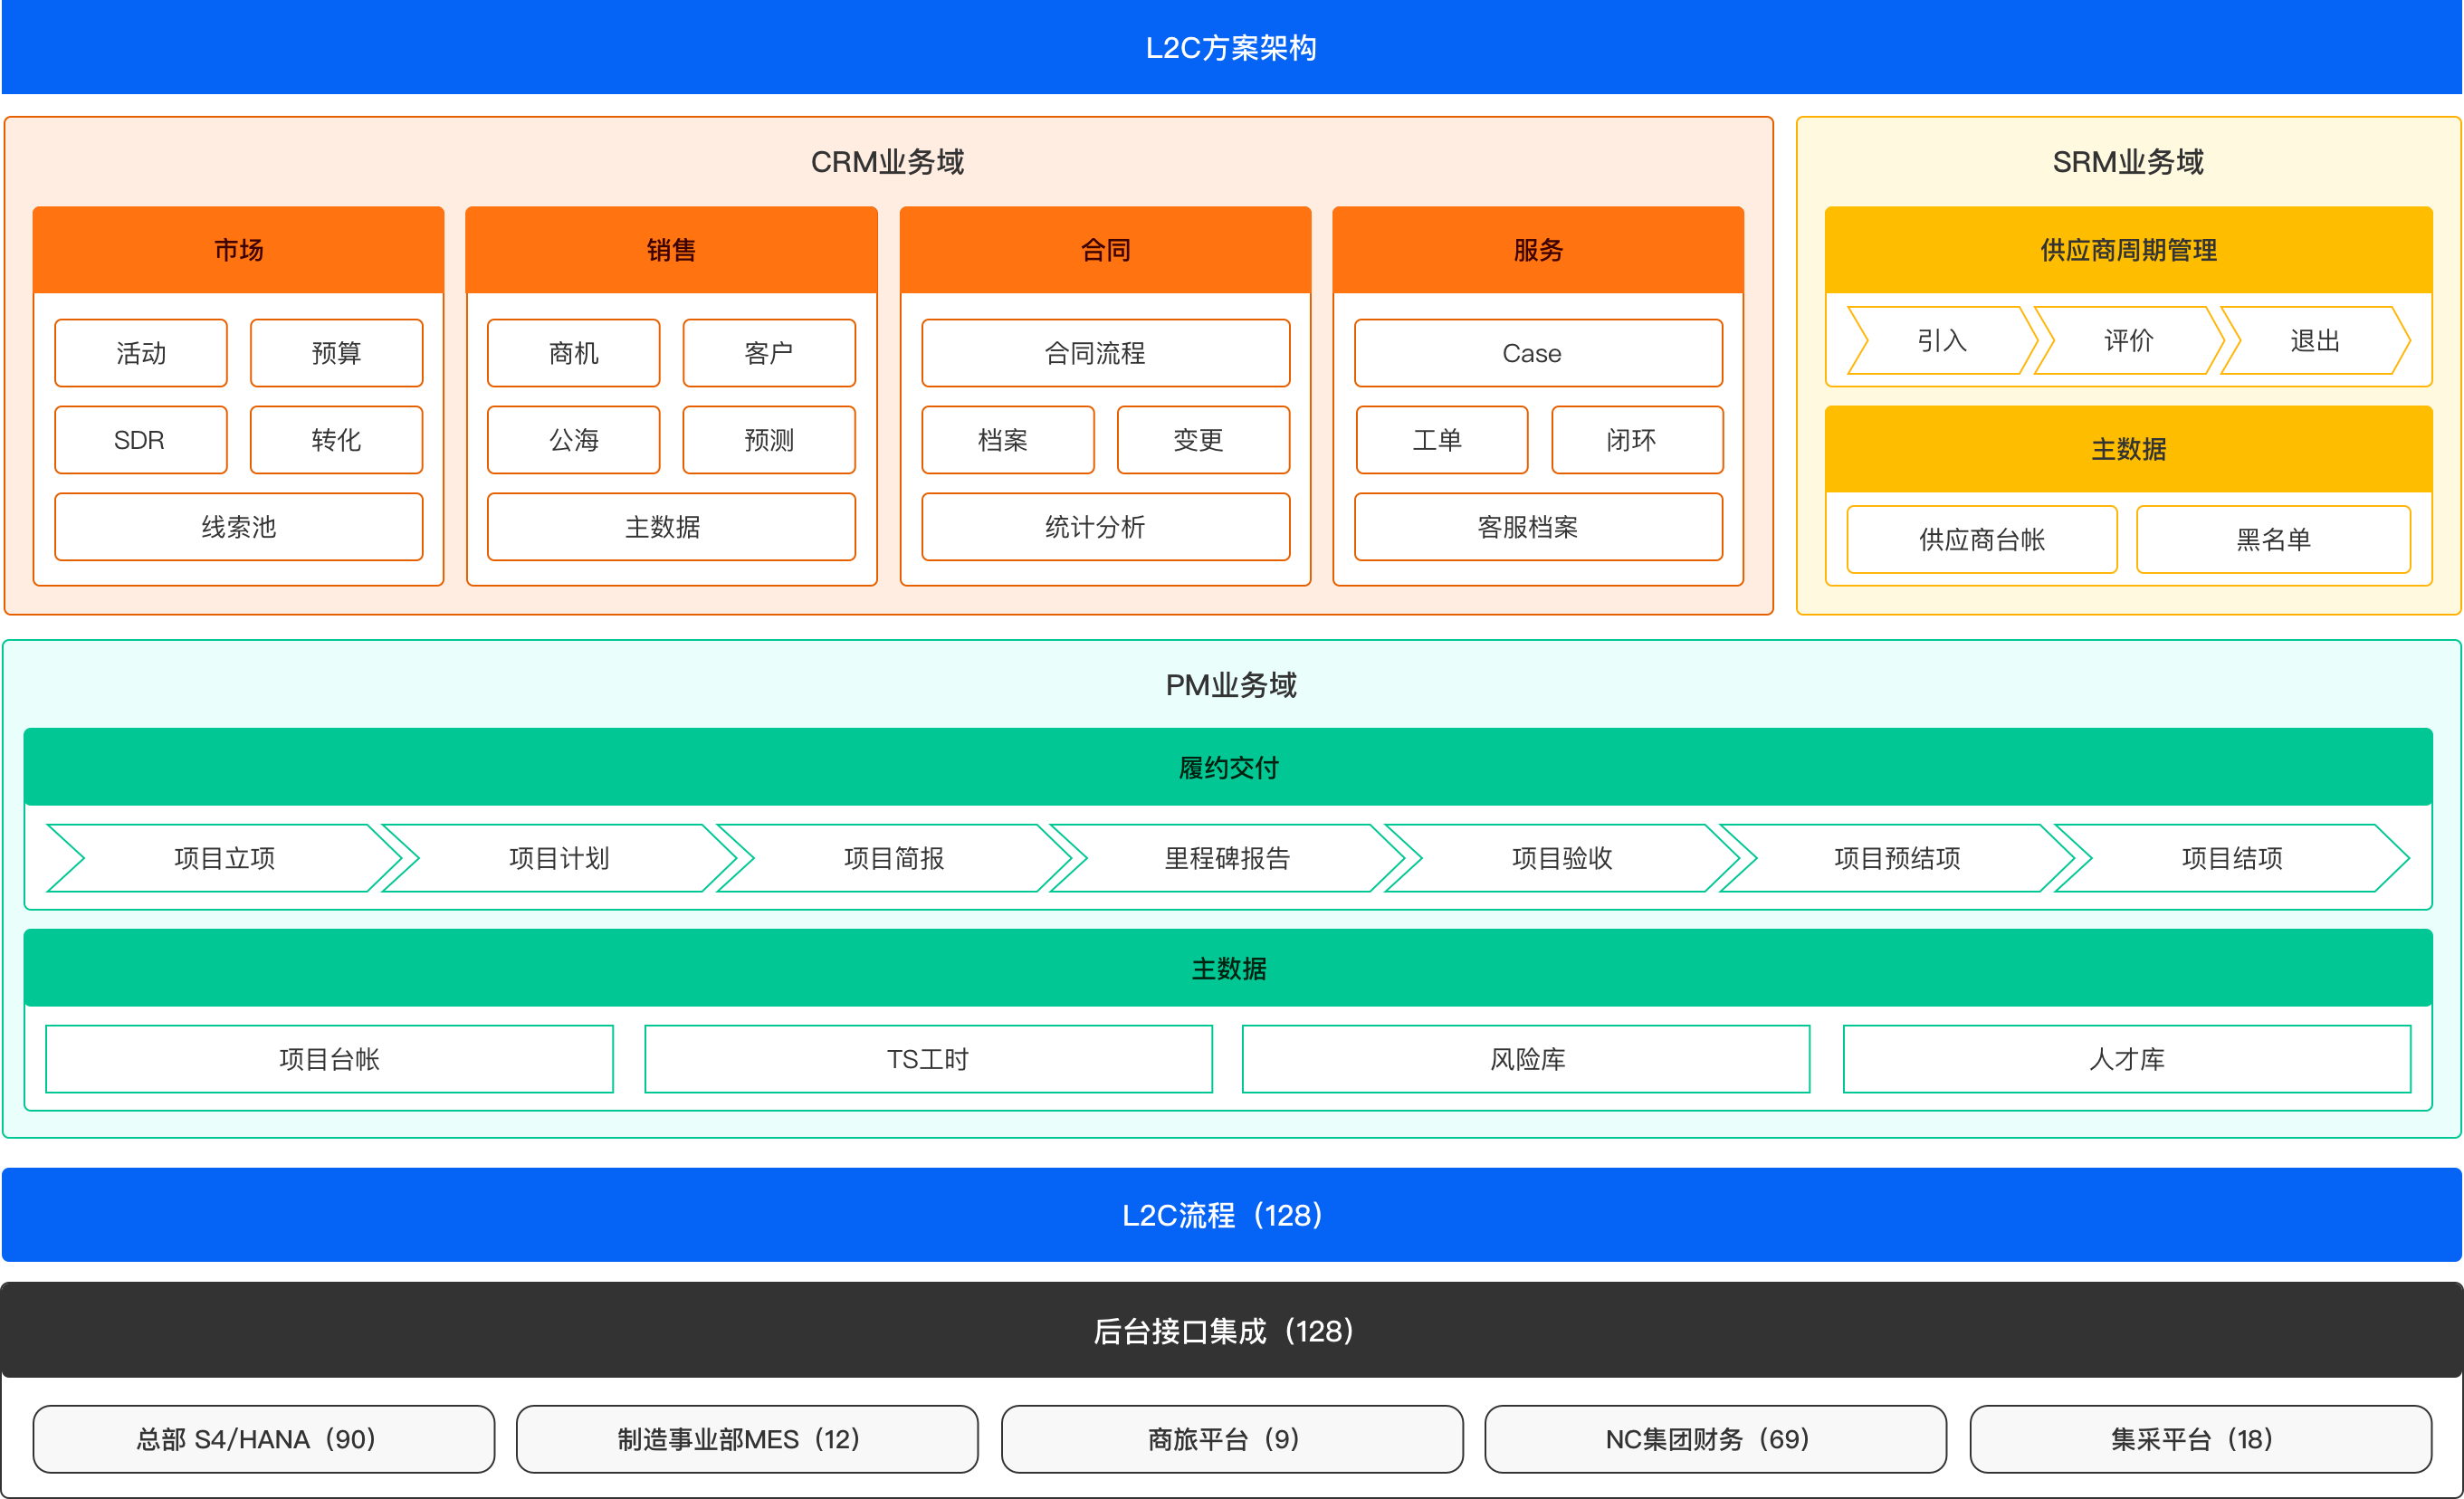The height and width of the screenshot is (1499, 2464).
Task: Select the Case box
Action: (1539, 353)
